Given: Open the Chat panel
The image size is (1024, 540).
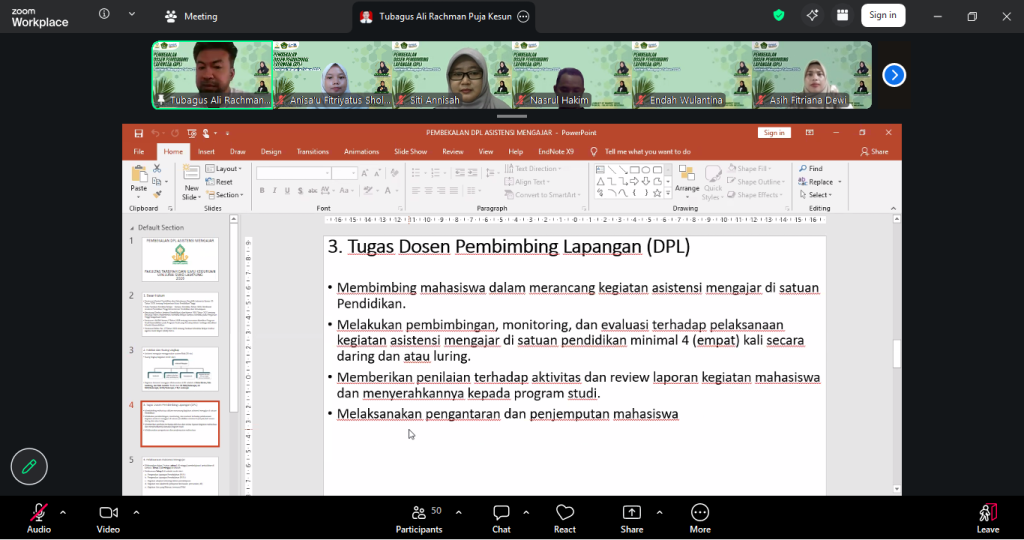Looking at the screenshot, I should 501,518.
